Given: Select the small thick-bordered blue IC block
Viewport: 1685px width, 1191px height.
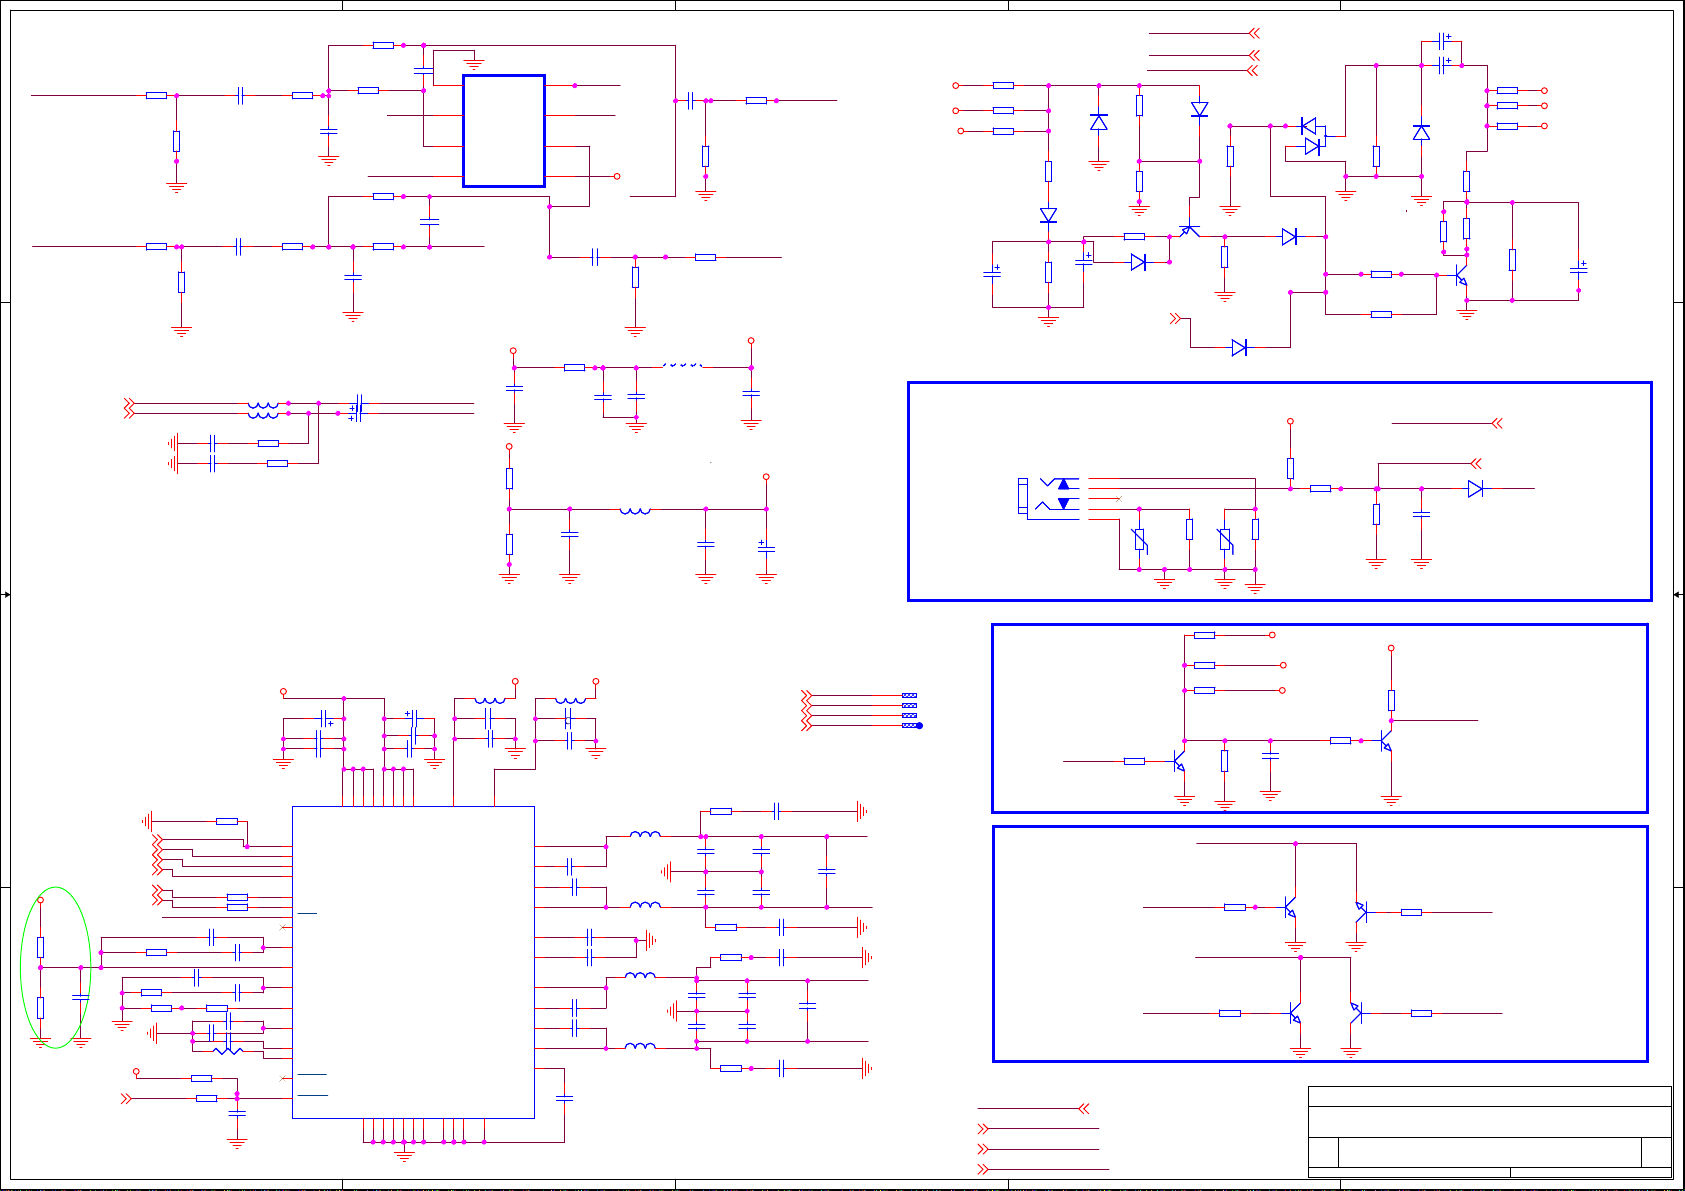Looking at the screenshot, I should pyautogui.click(x=503, y=131).
